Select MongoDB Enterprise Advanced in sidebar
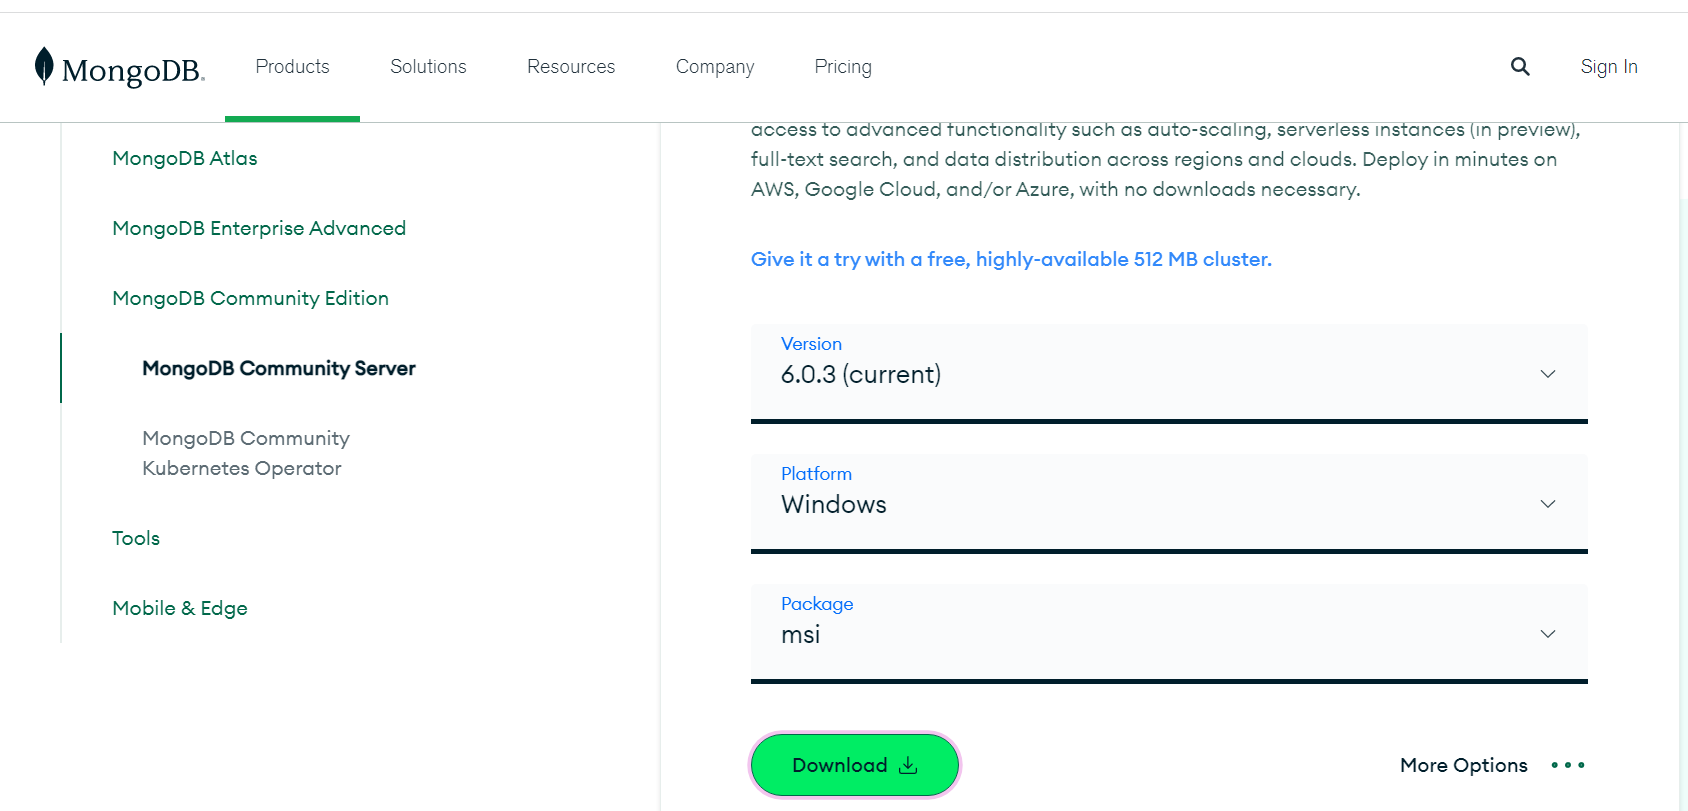This screenshot has width=1688, height=811. tap(259, 228)
